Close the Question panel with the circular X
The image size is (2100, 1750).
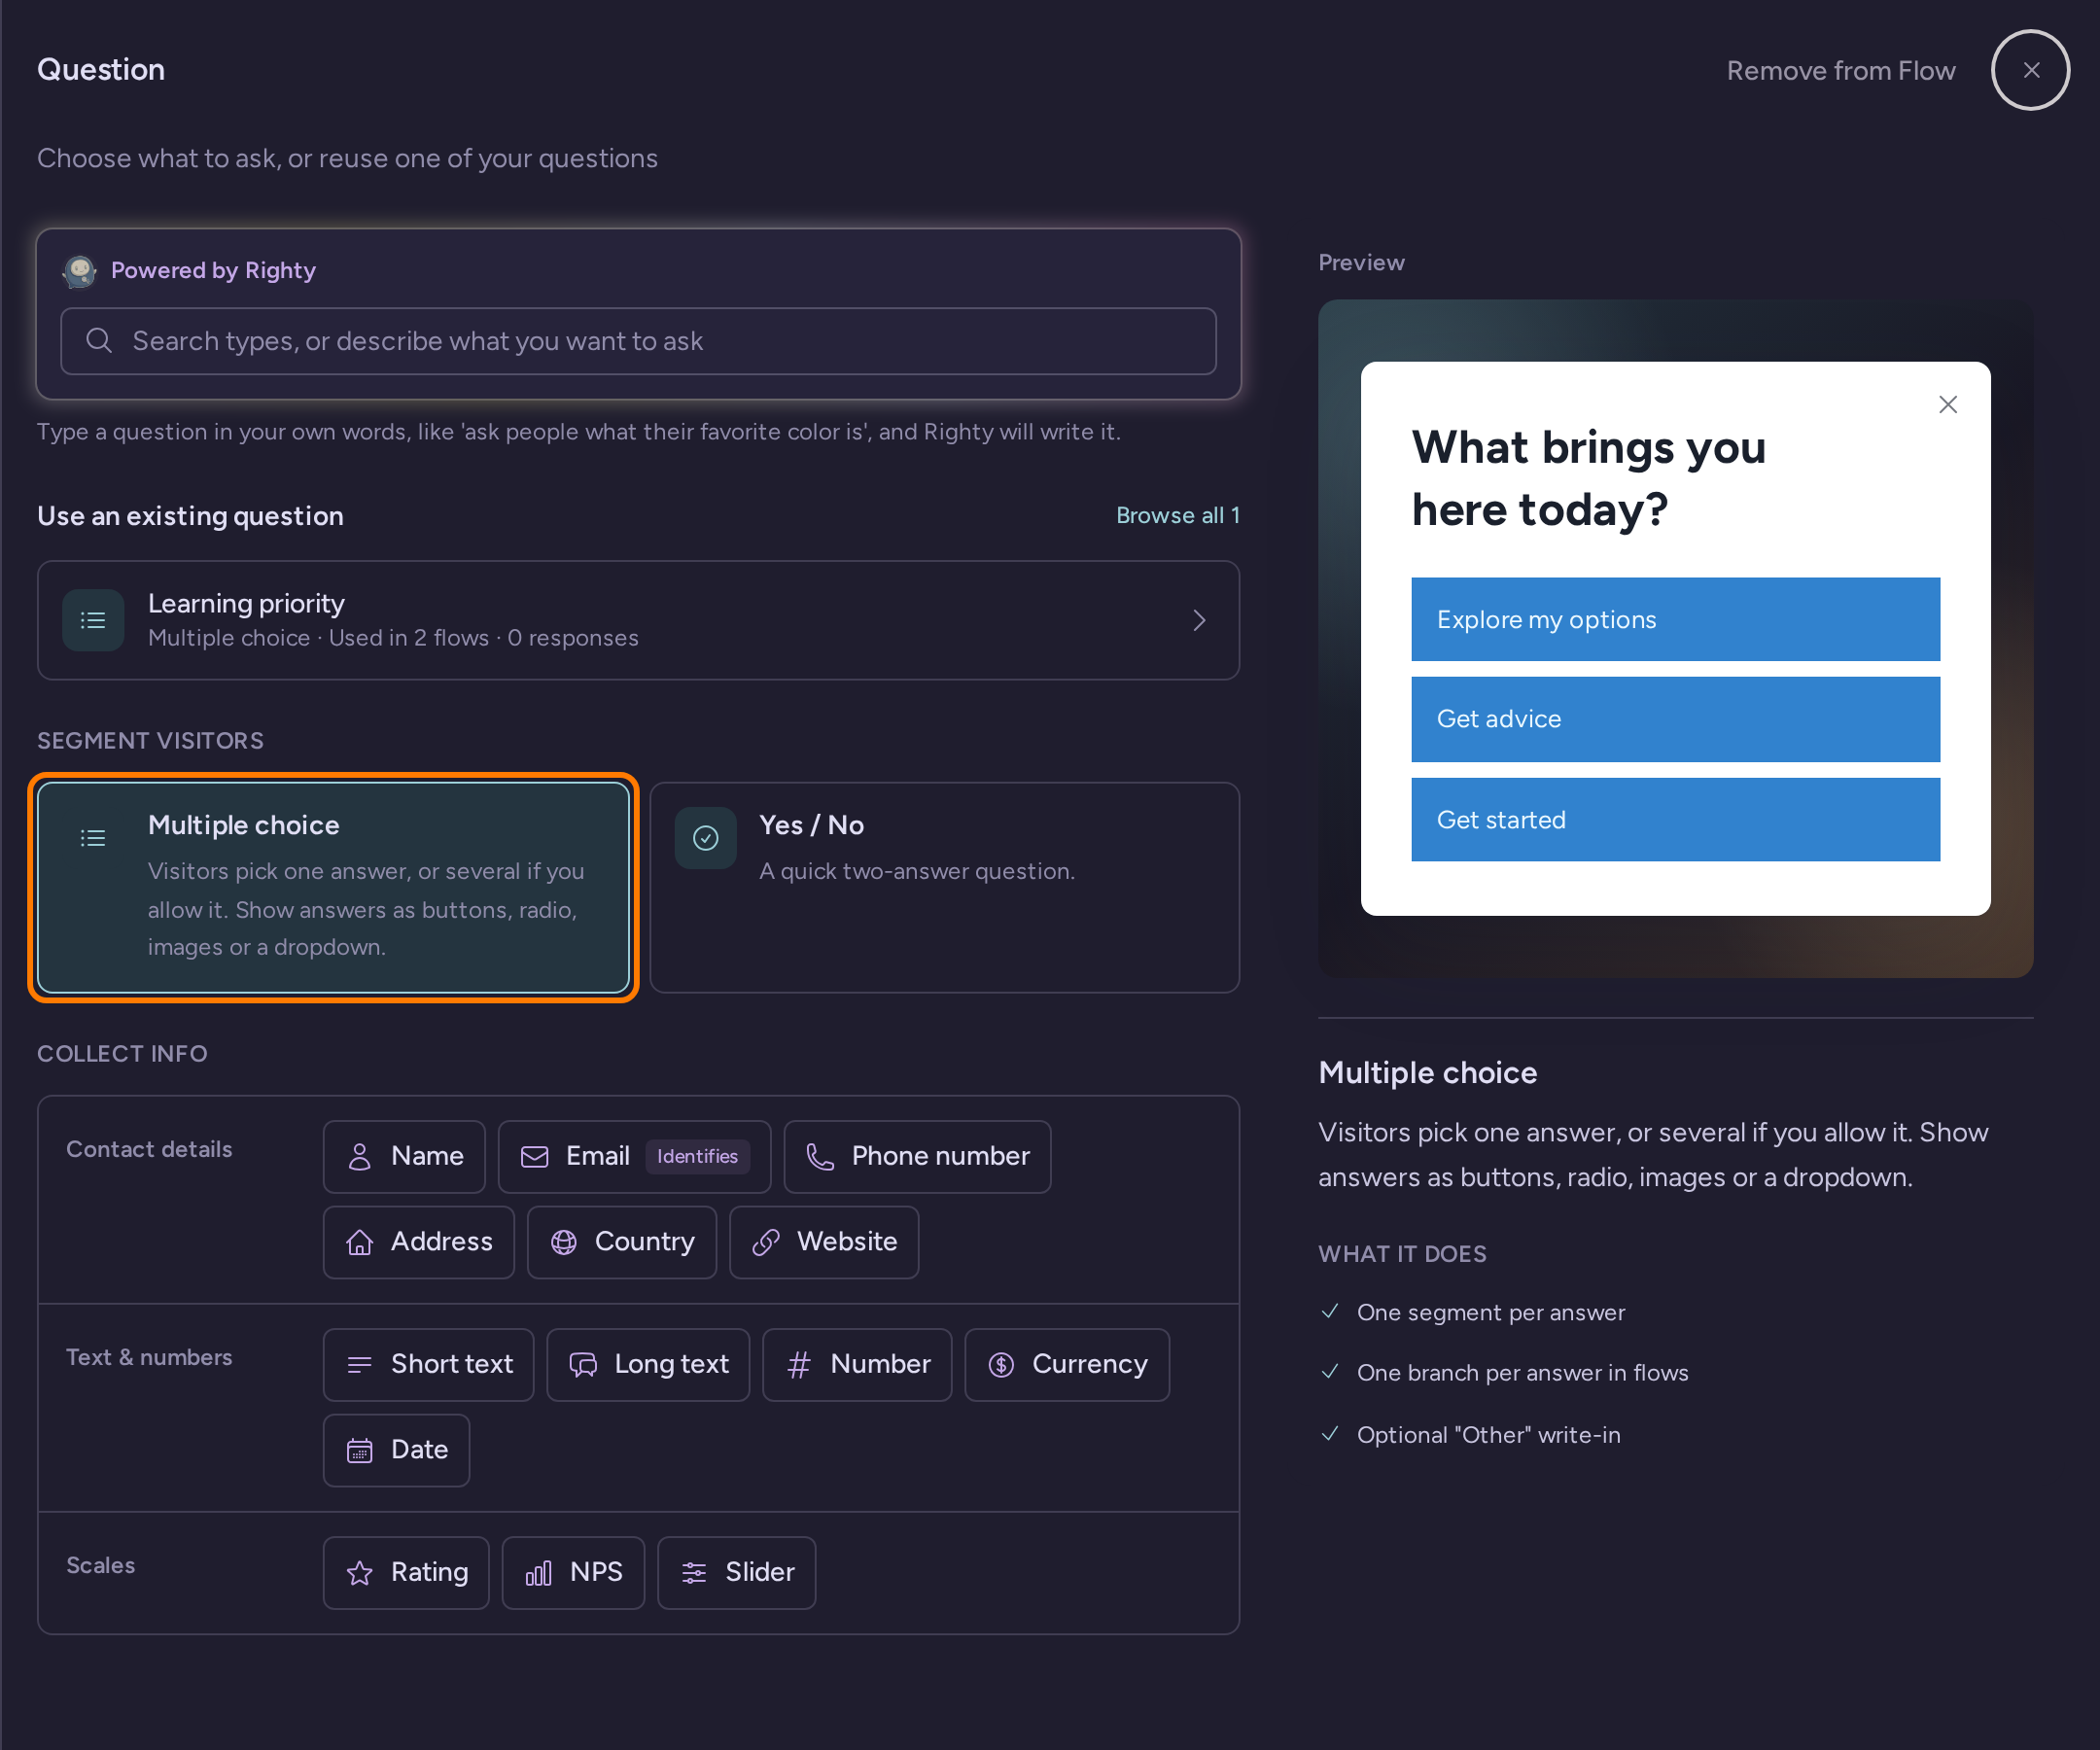pos(2030,70)
